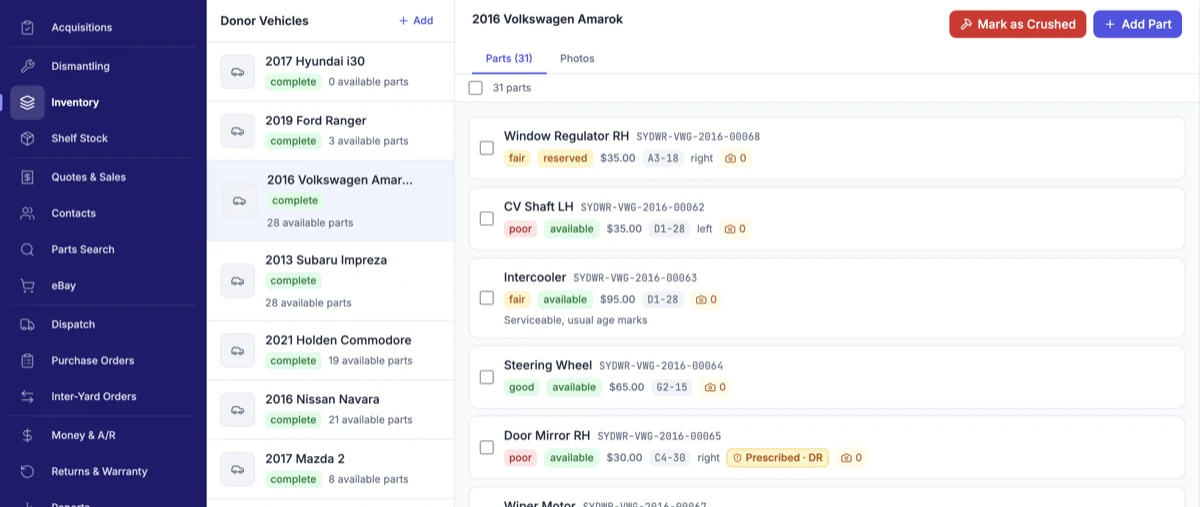Click car icon beside 2017 Mazda 2
1200x507 pixels.
(238, 469)
